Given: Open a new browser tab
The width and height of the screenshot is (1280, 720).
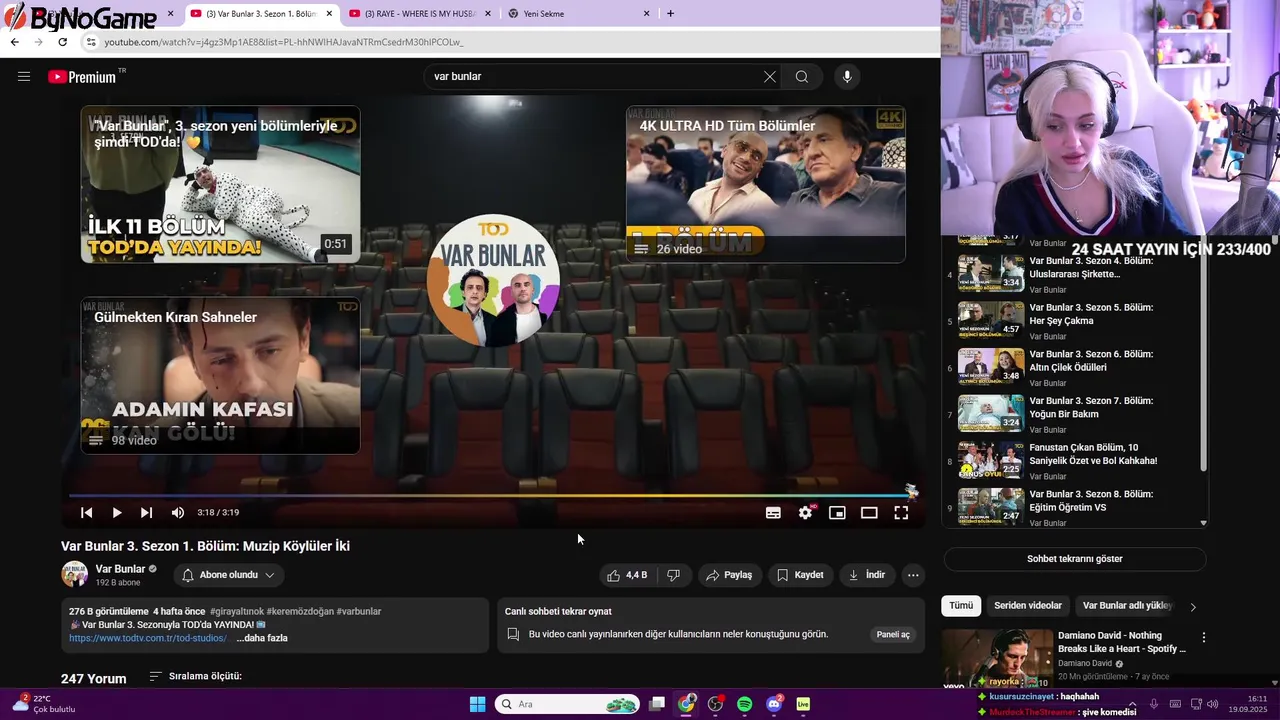Looking at the screenshot, I should coord(670,14).
